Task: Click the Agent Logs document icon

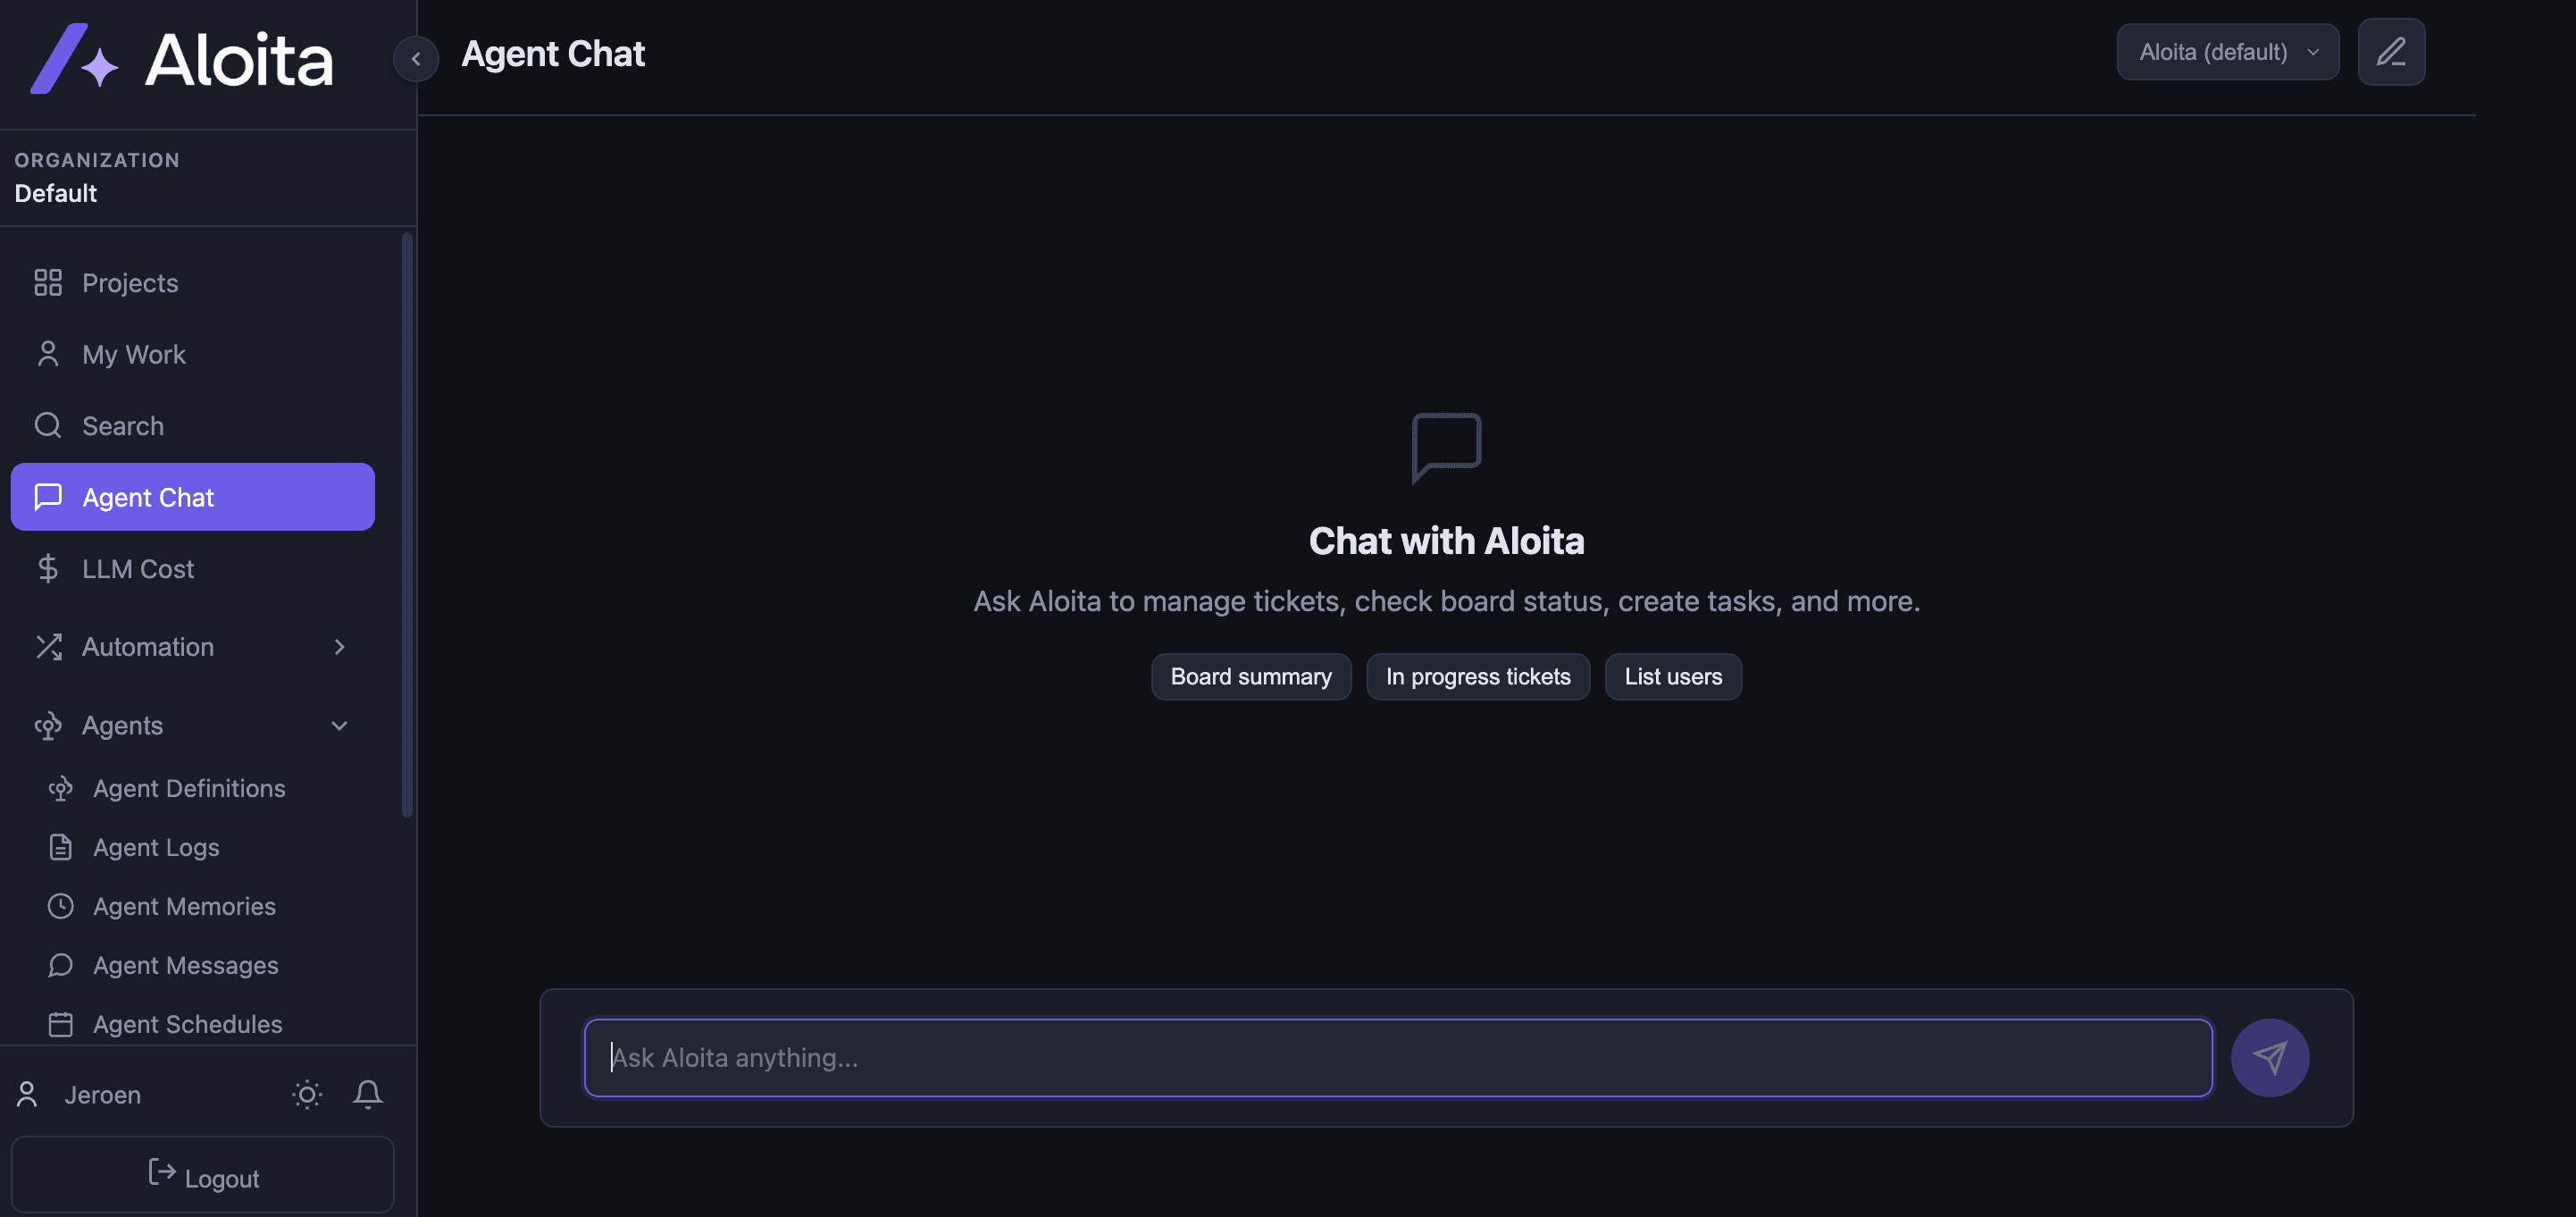Action: pyautogui.click(x=60, y=848)
